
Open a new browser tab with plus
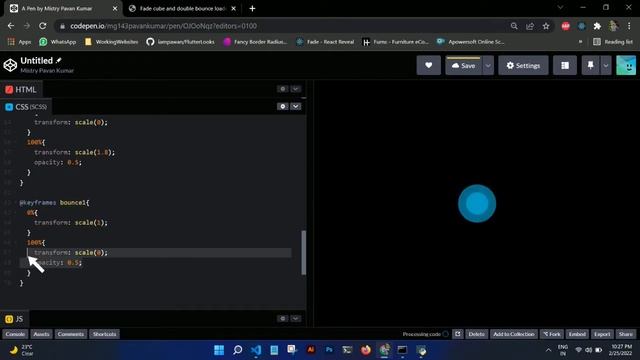pyautogui.click(x=252, y=9)
